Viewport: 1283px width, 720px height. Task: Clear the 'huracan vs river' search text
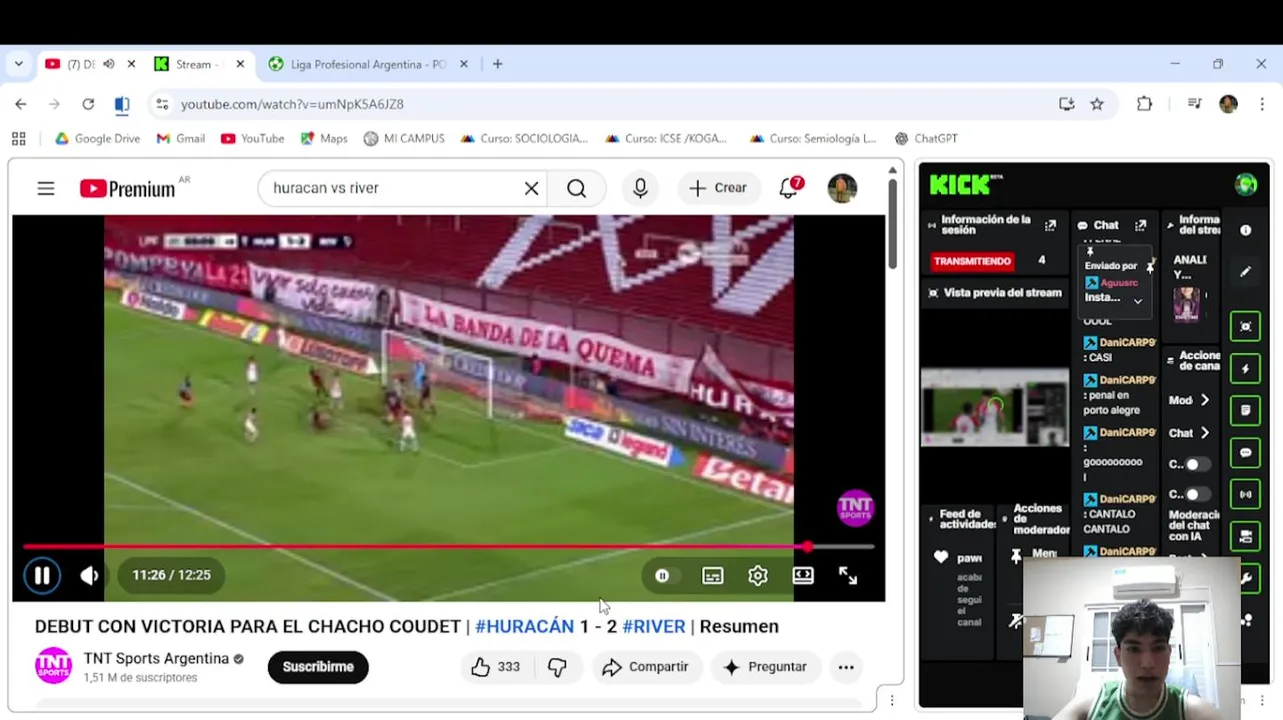(531, 188)
